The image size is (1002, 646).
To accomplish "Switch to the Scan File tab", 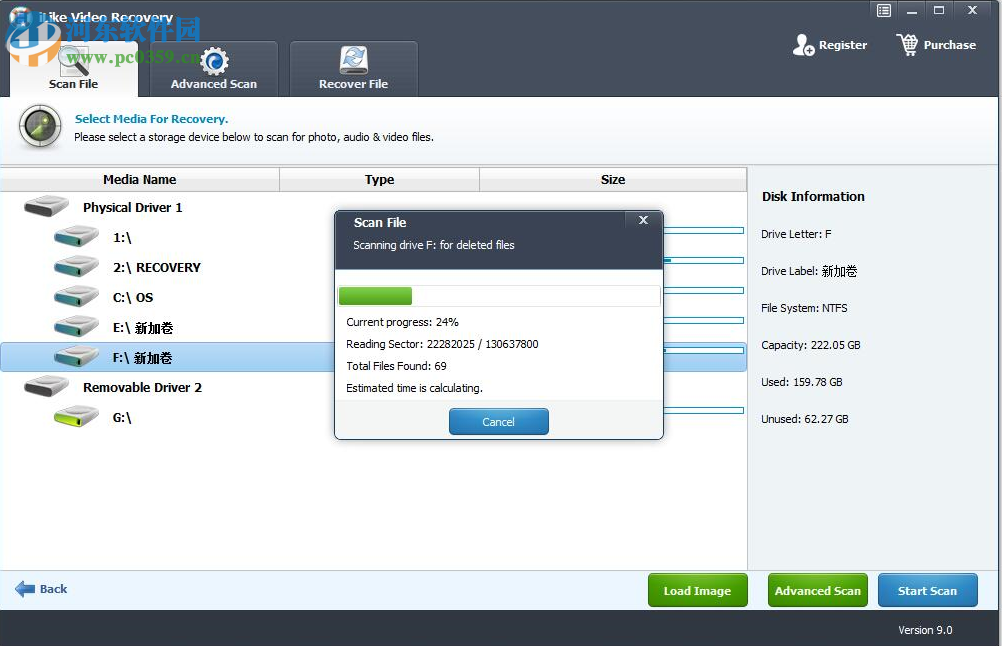I will click(73, 69).
